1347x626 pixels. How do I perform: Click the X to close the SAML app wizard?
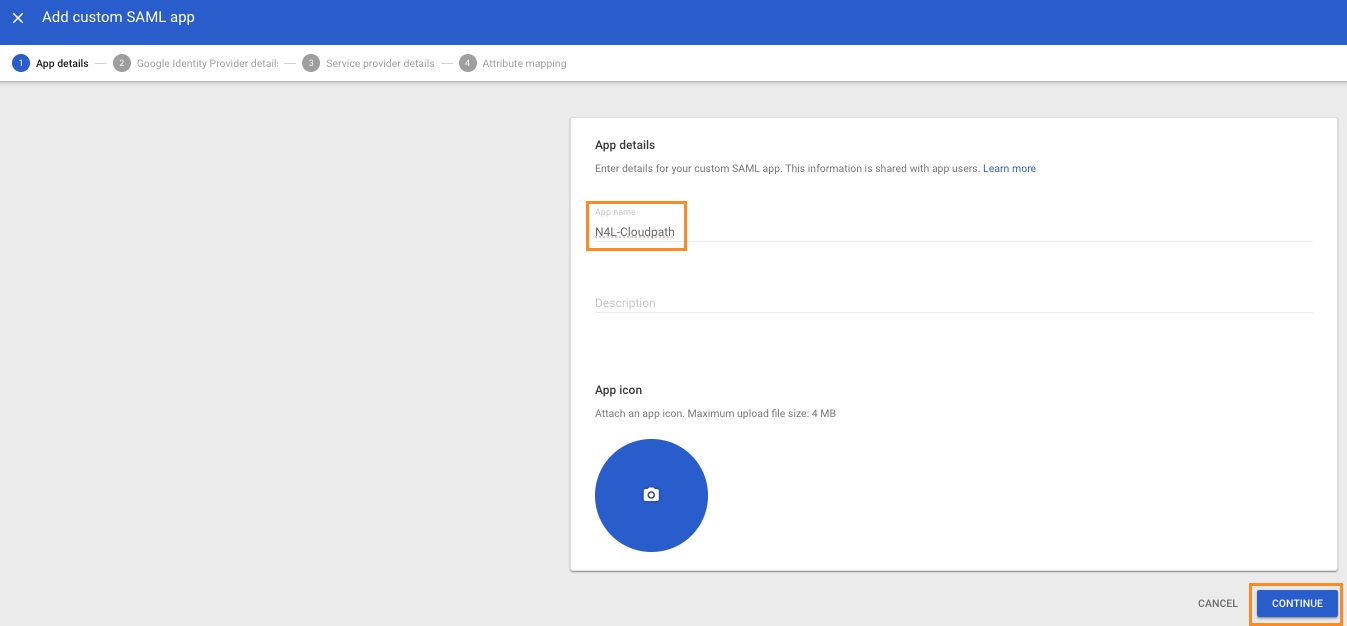point(17,17)
